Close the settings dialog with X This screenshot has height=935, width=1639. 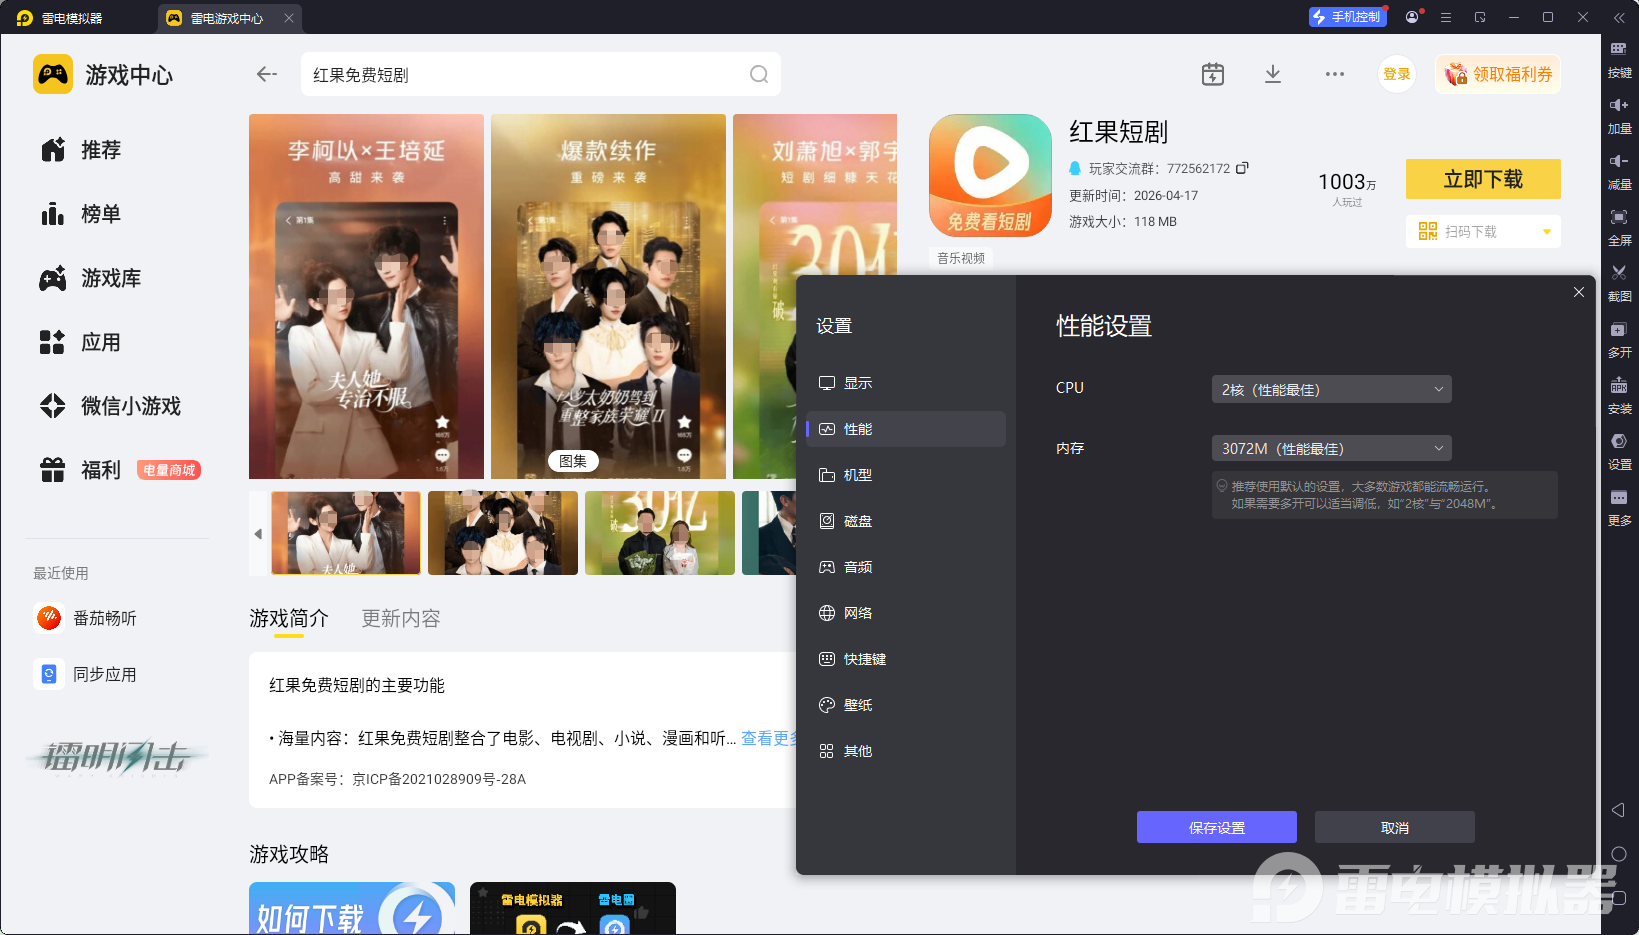coord(1578,292)
